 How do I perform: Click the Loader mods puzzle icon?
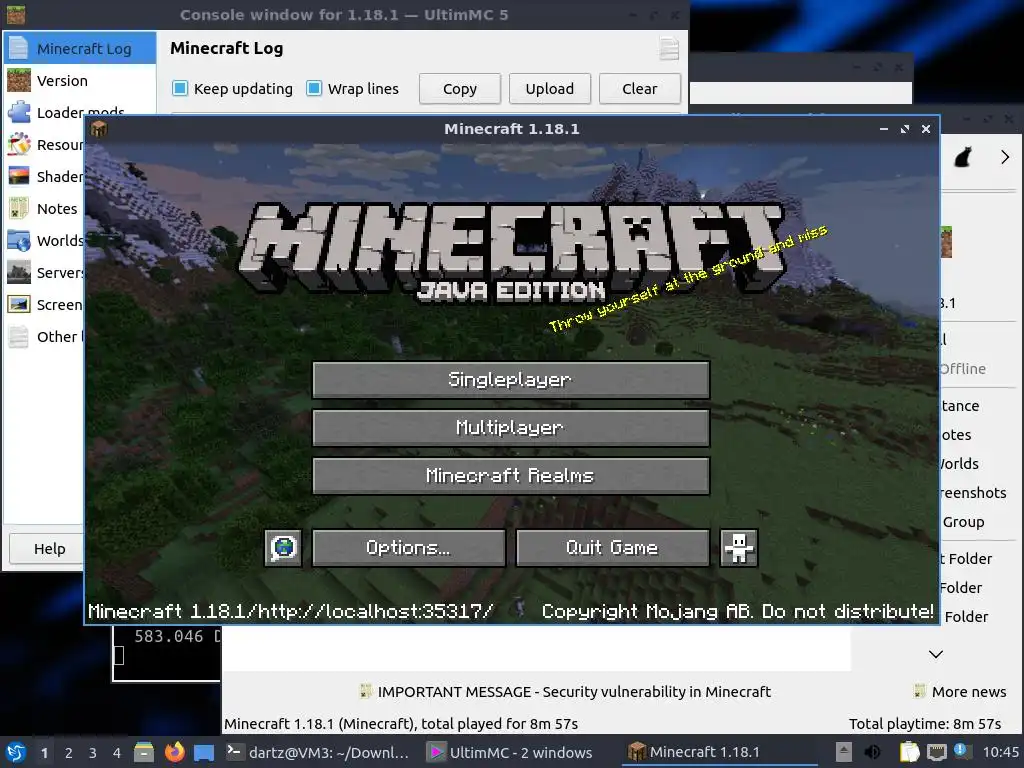pyautogui.click(x=19, y=112)
